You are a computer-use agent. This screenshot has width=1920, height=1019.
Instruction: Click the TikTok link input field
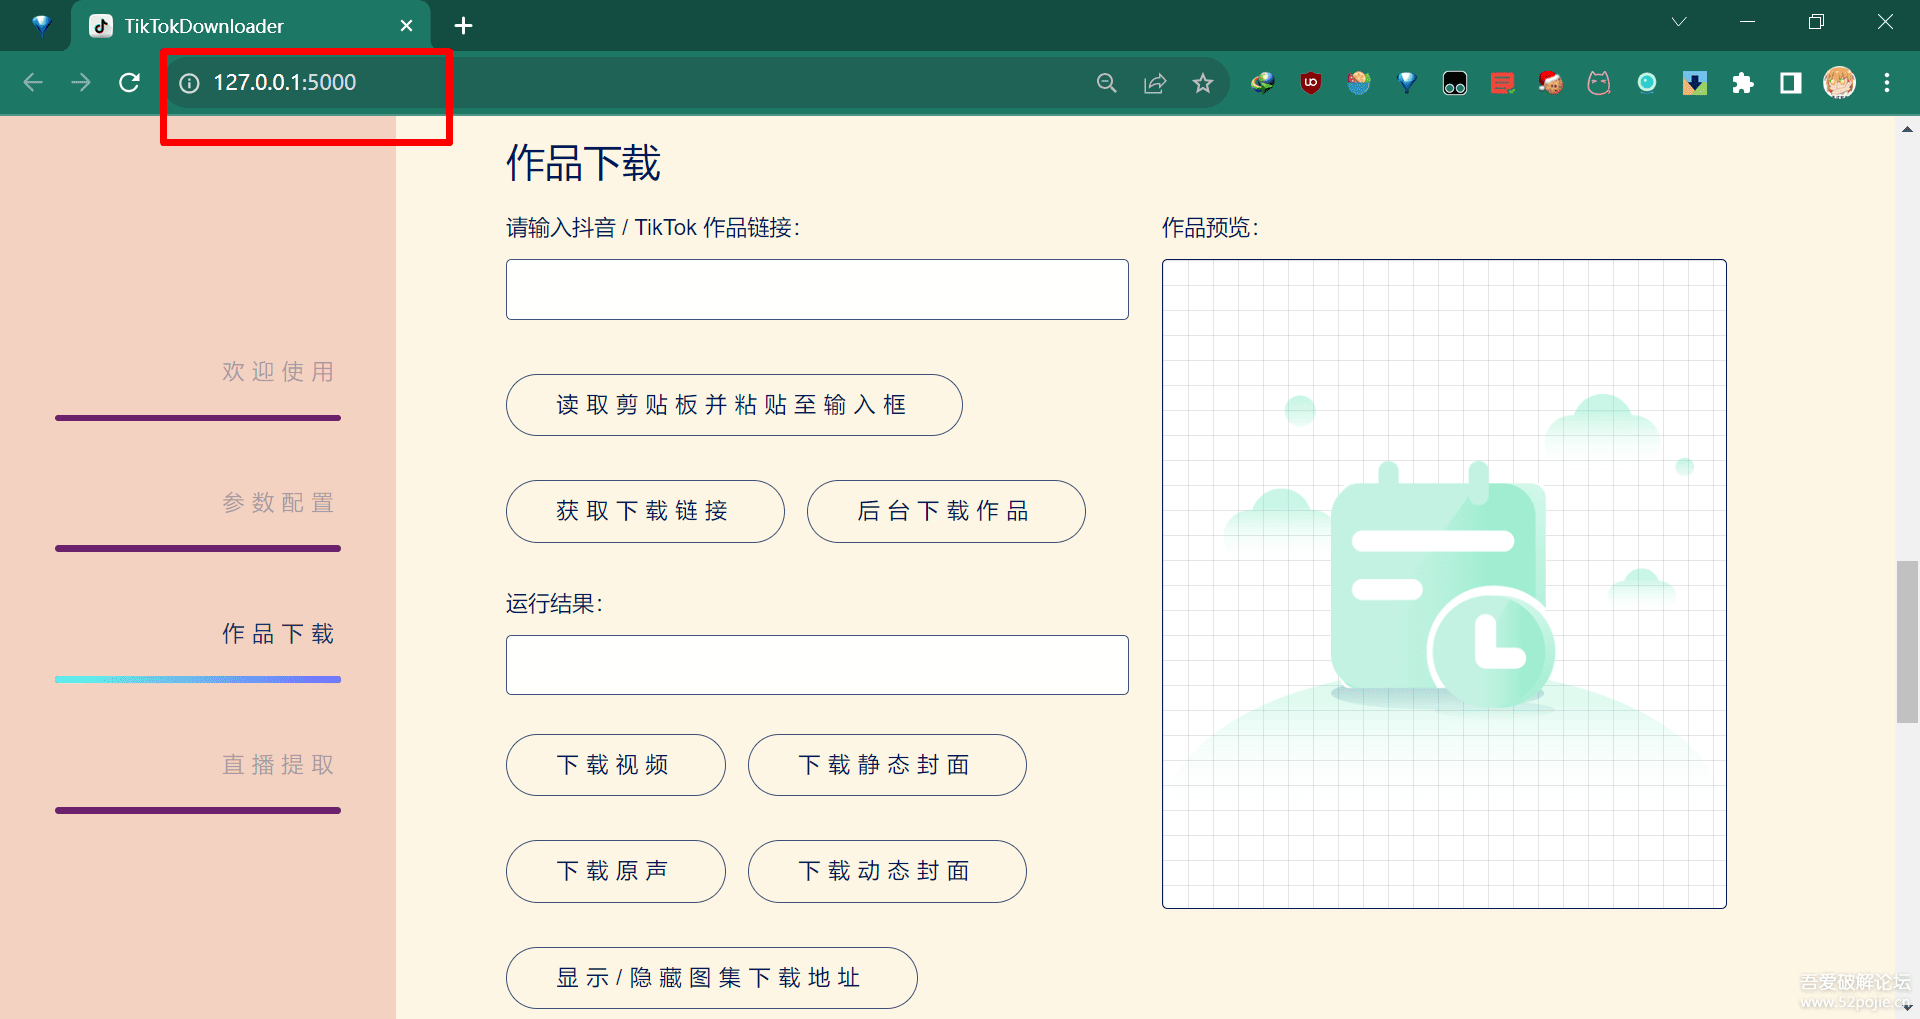pyautogui.click(x=816, y=289)
